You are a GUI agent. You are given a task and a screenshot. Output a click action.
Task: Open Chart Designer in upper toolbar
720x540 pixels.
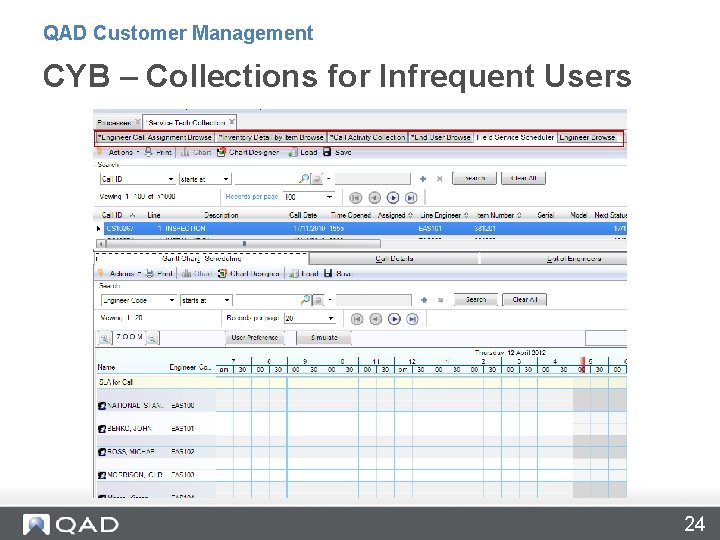248,152
